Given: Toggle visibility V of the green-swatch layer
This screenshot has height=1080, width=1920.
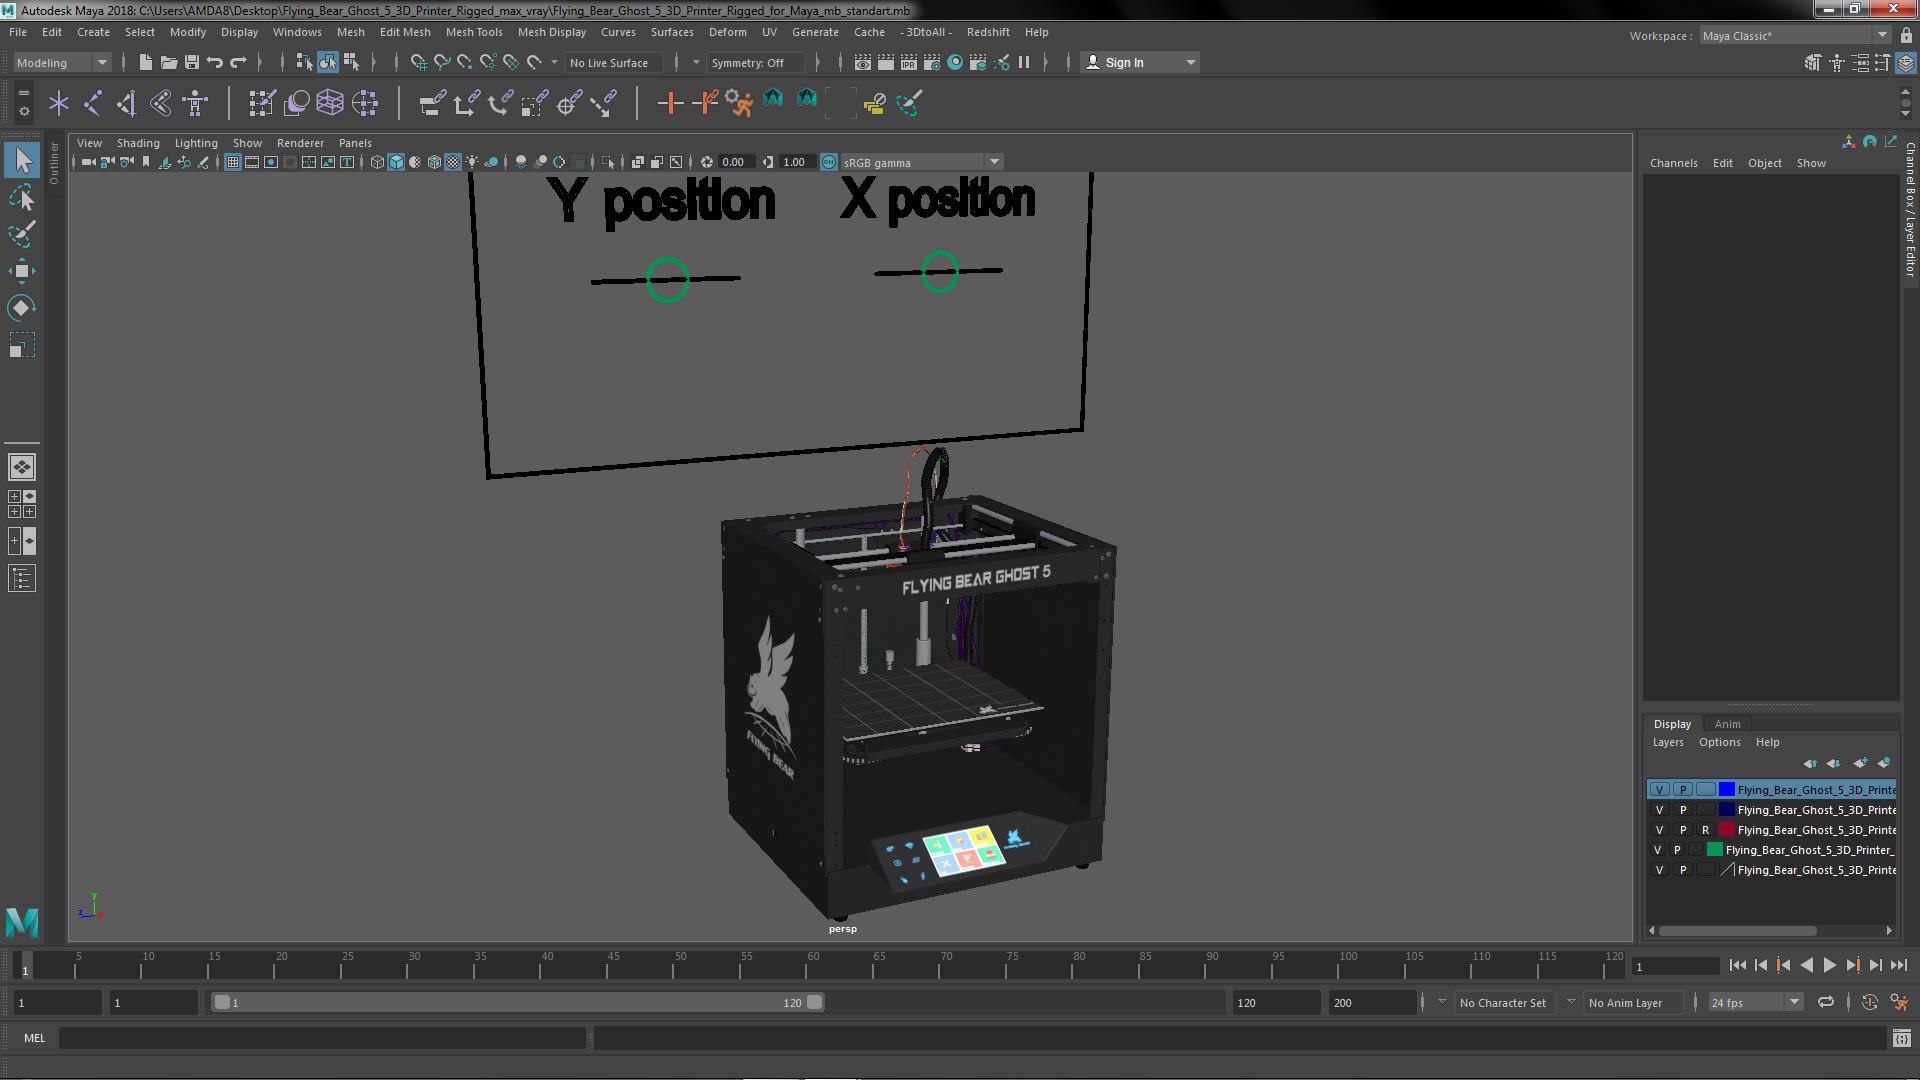Looking at the screenshot, I should tap(1657, 850).
